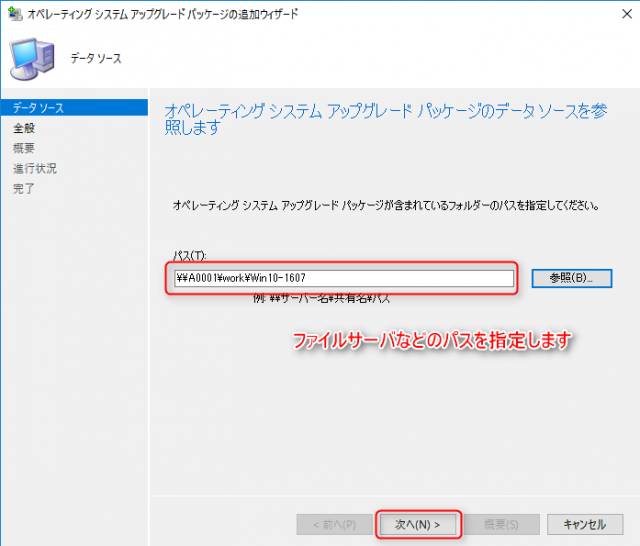The width and height of the screenshot is (640, 546).
Task: Click the パス text field containing \\A0001\work\Win10-1607
Action: (x=342, y=278)
